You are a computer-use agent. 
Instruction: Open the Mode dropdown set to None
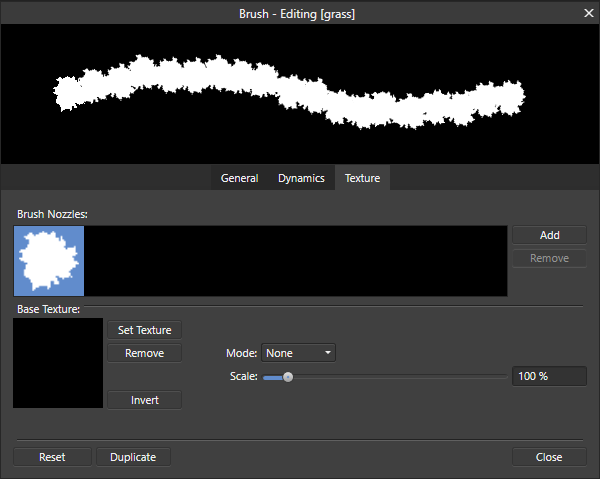click(x=298, y=353)
